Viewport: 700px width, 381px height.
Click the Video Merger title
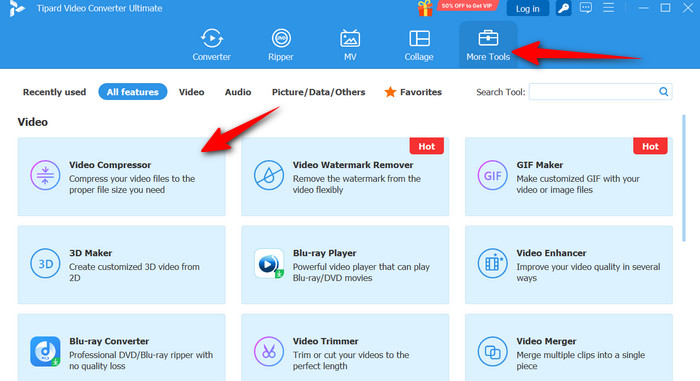tap(546, 341)
